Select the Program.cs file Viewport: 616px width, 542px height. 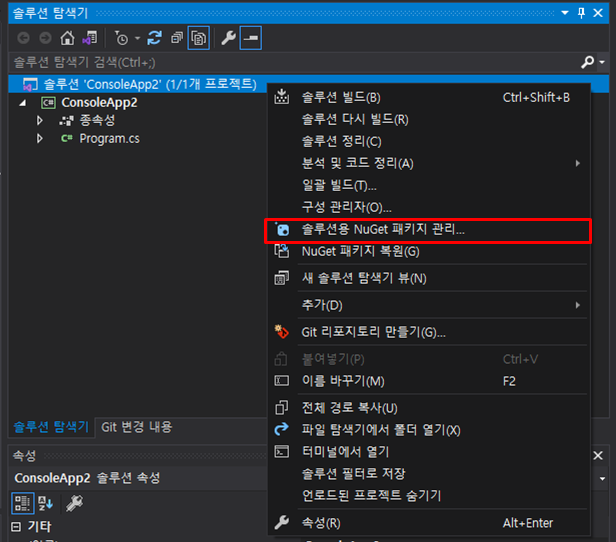point(109,138)
